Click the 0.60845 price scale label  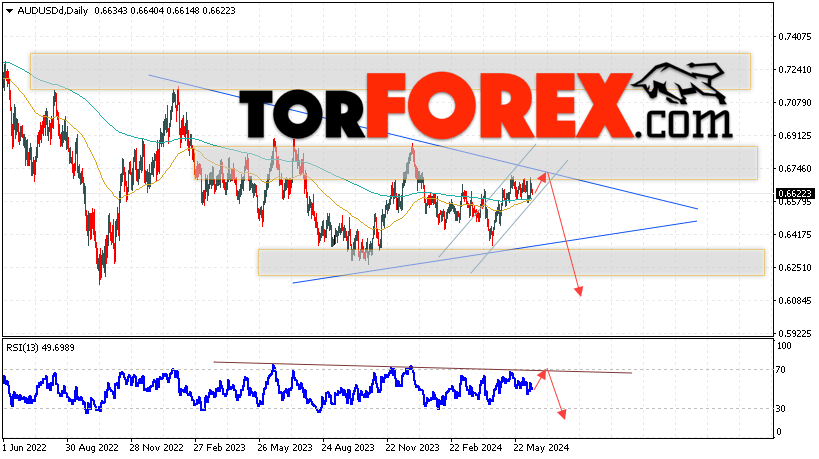[794, 301]
